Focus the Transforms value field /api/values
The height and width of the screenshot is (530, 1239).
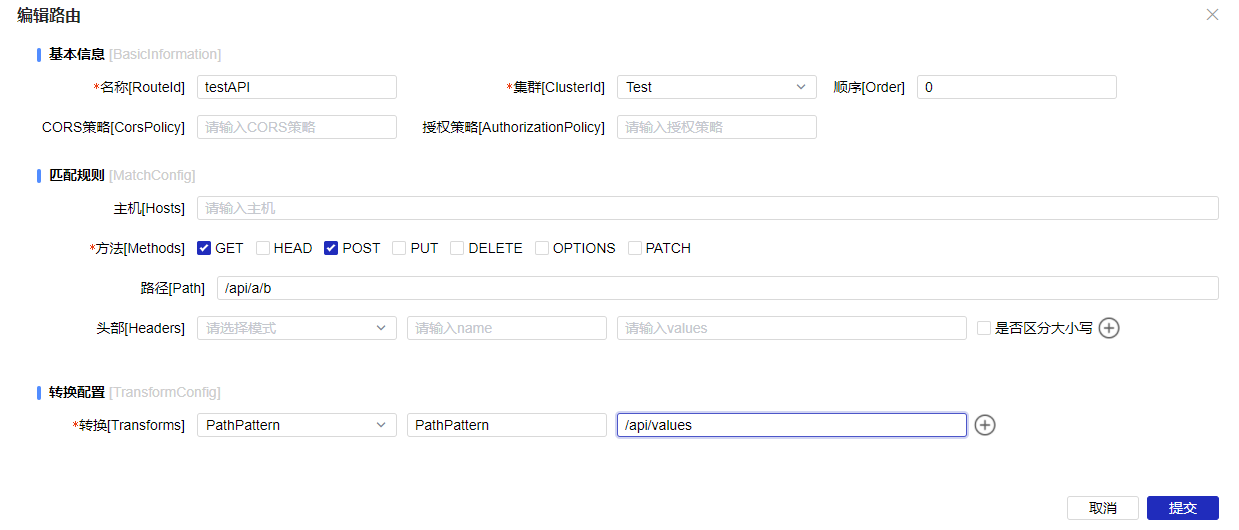(x=792, y=425)
